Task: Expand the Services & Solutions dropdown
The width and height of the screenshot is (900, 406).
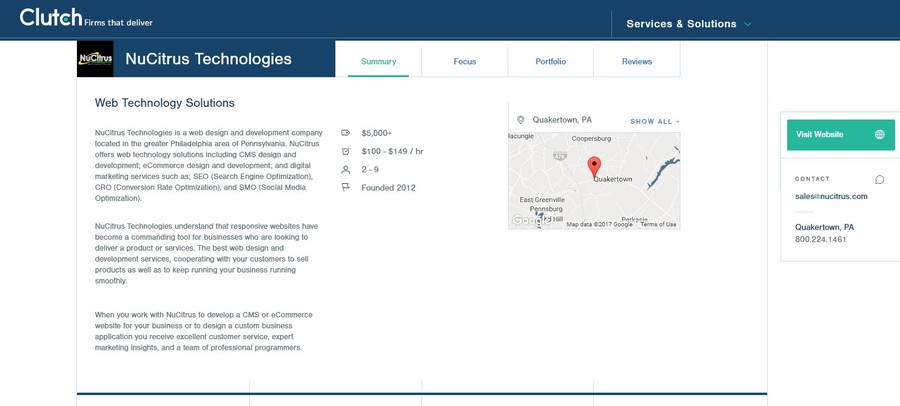Action: tap(689, 24)
